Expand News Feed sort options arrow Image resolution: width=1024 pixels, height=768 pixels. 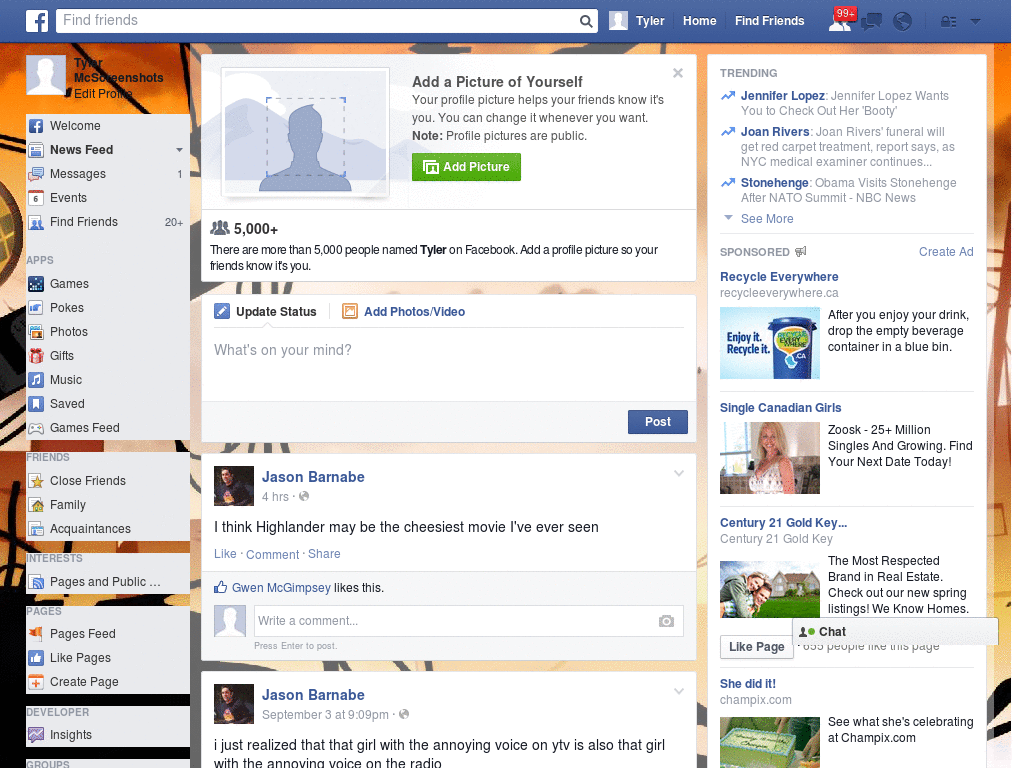(179, 150)
